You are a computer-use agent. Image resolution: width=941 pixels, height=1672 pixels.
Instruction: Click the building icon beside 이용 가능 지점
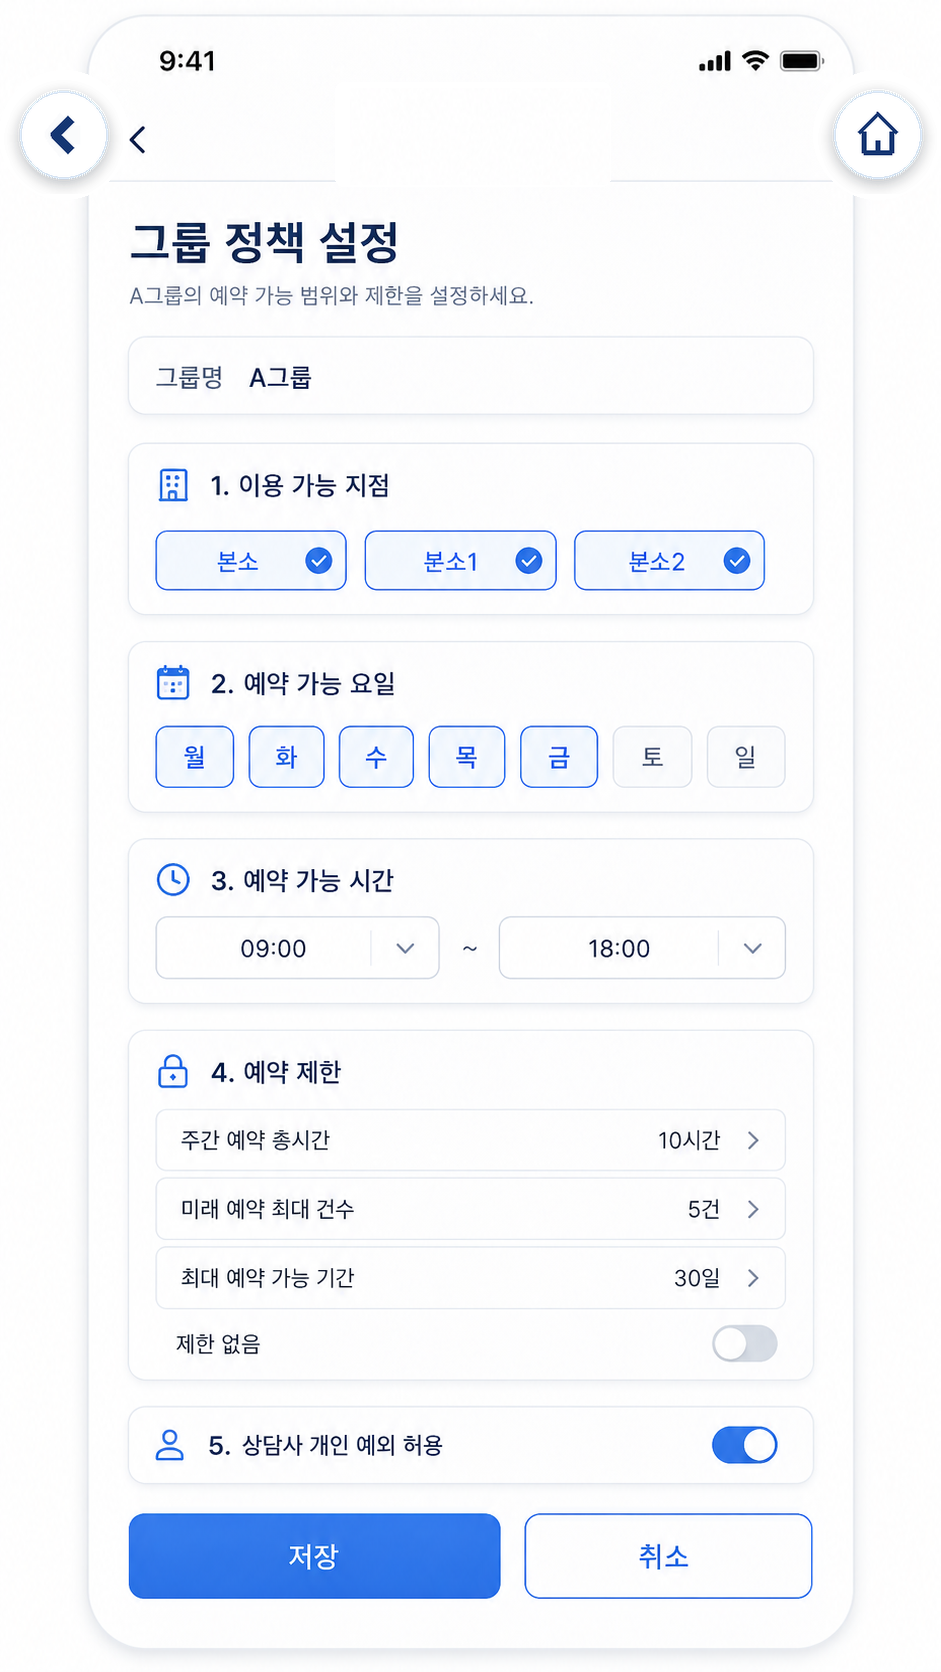[x=173, y=485]
